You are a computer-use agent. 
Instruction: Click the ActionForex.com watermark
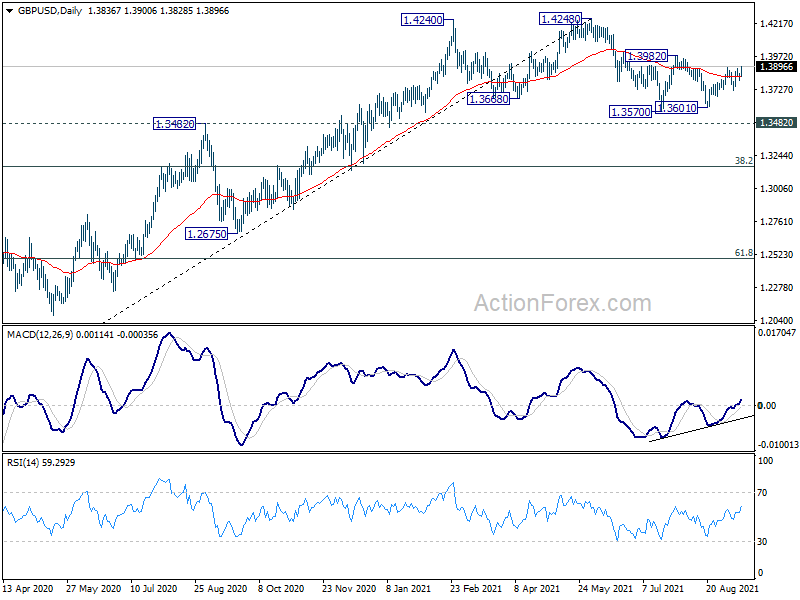(x=562, y=303)
